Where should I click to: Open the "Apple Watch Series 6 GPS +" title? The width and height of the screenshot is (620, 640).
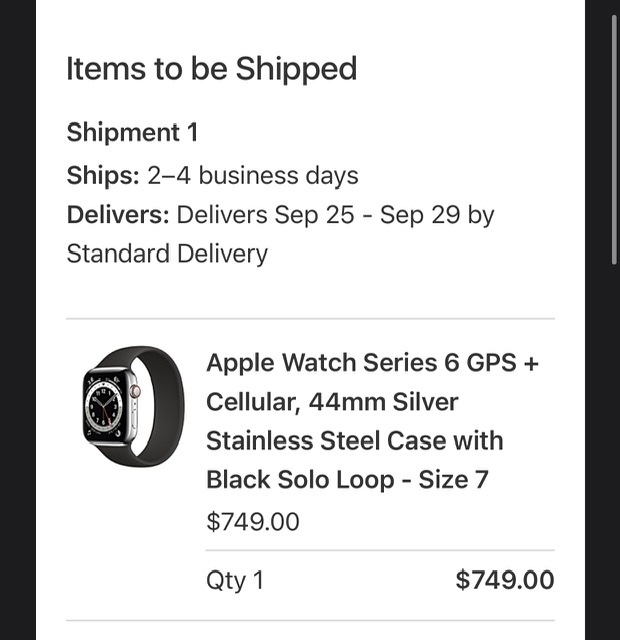[372, 363]
